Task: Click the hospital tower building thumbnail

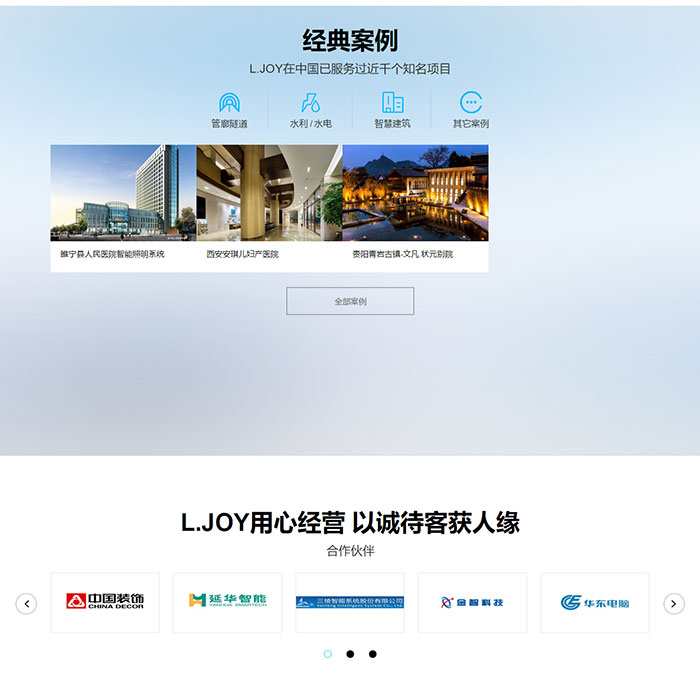Action: (123, 192)
